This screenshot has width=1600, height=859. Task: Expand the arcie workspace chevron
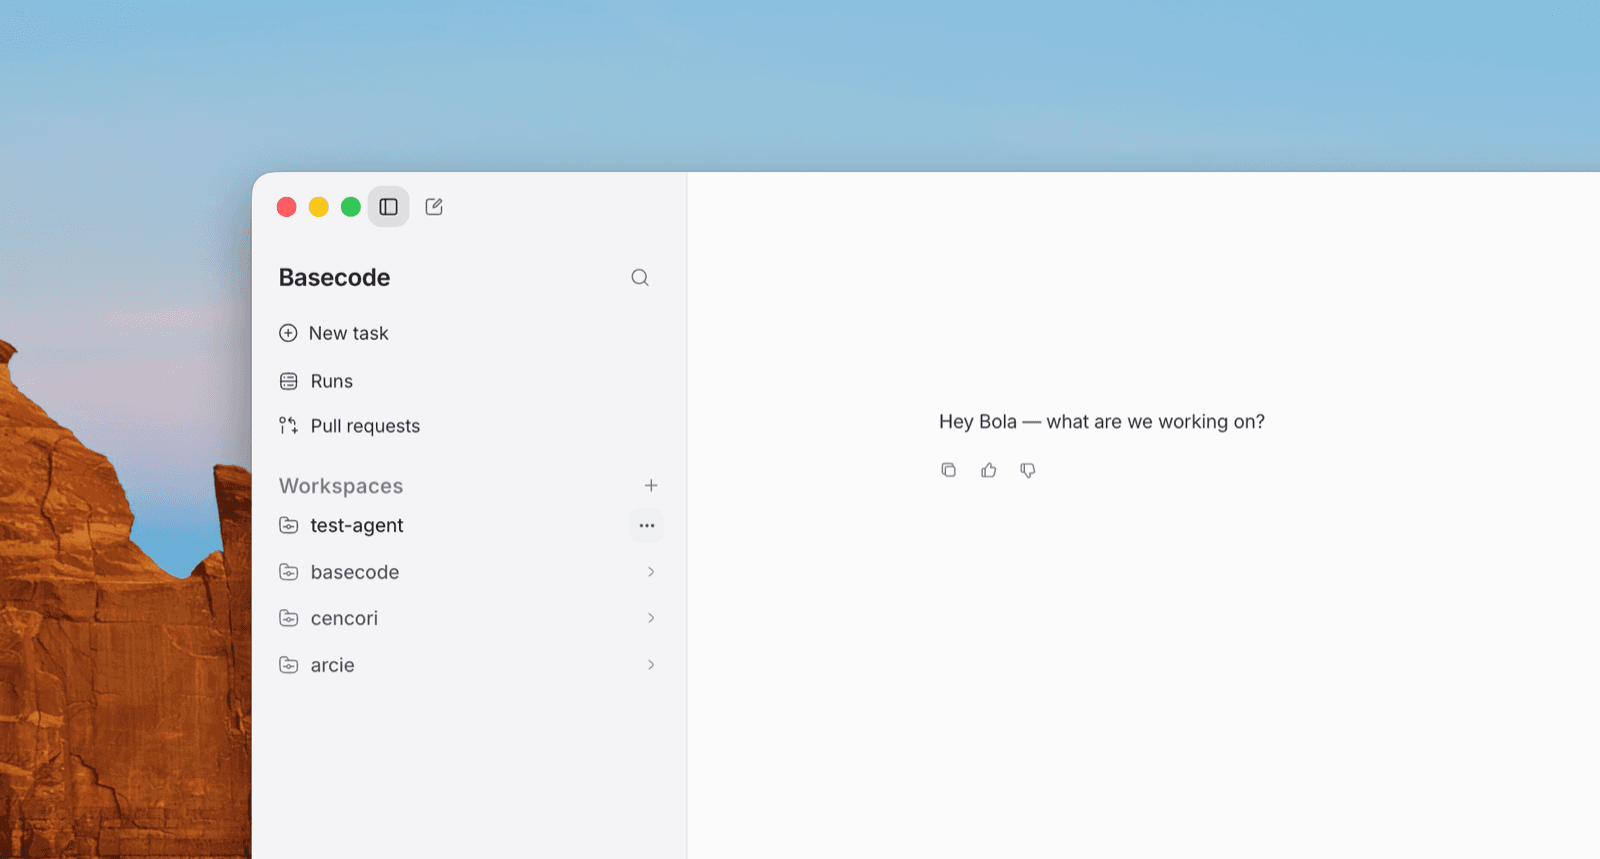pos(651,665)
